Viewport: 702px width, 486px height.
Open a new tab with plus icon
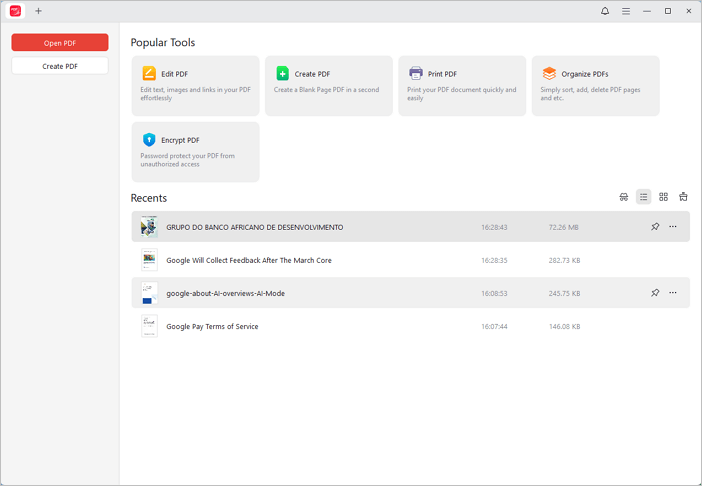39,11
